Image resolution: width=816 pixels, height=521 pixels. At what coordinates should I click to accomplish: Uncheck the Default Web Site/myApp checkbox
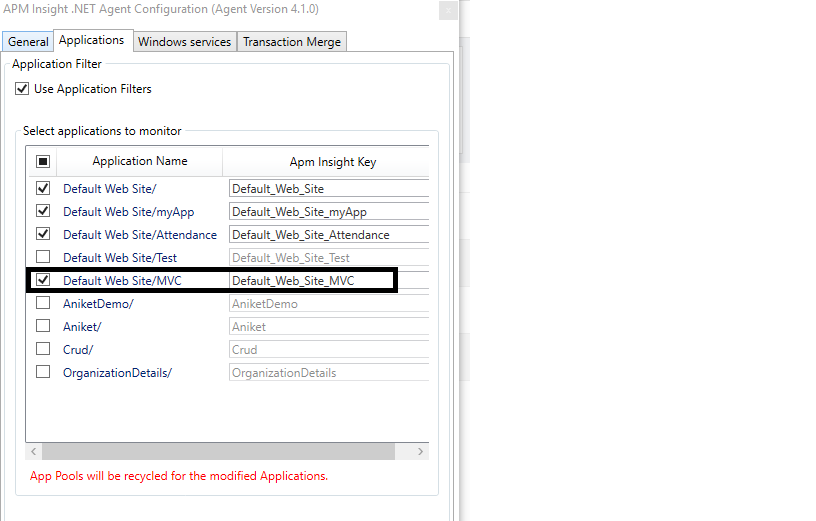point(43,211)
